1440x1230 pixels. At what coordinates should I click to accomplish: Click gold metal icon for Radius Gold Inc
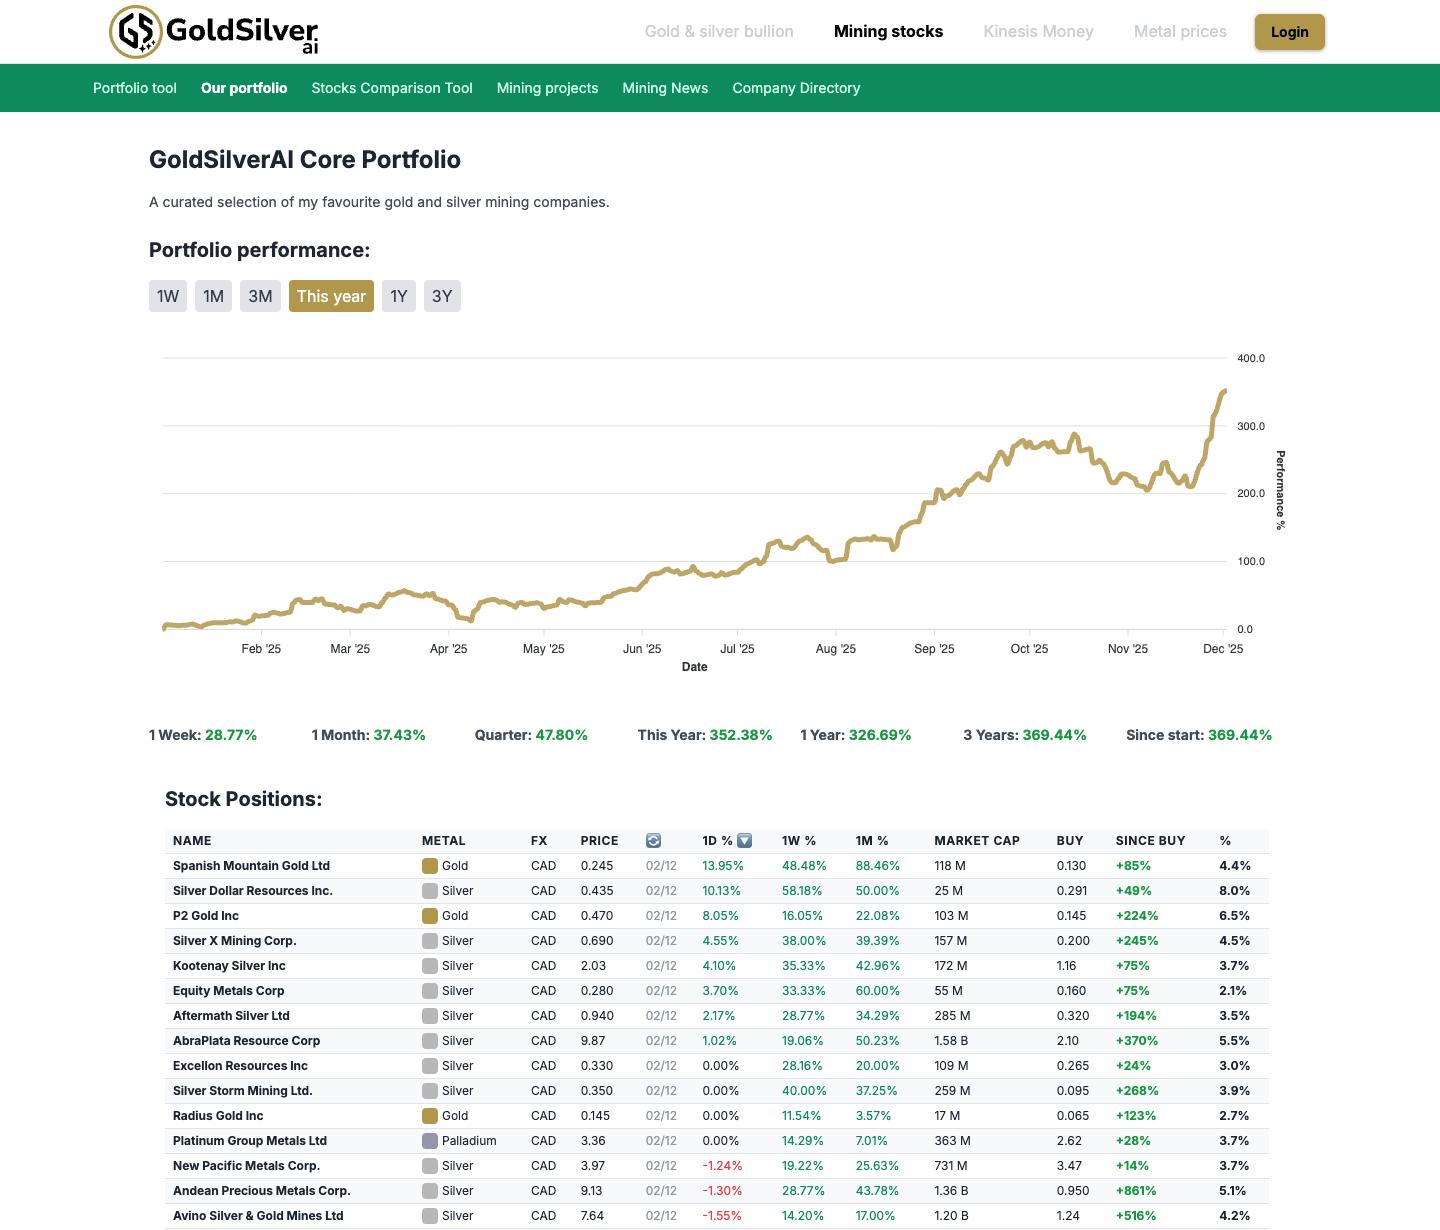tap(430, 1116)
